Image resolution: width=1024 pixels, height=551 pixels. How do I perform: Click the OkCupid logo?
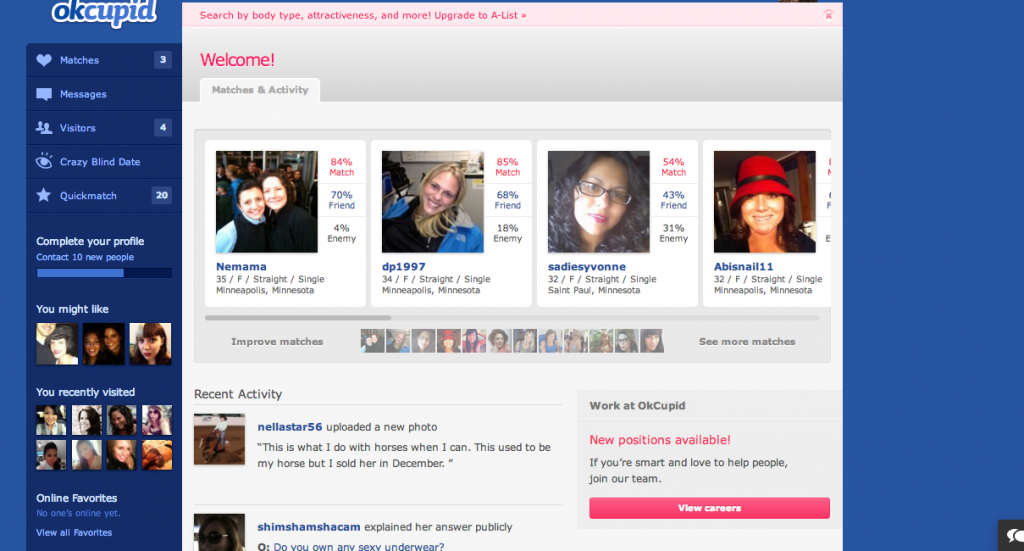105,12
